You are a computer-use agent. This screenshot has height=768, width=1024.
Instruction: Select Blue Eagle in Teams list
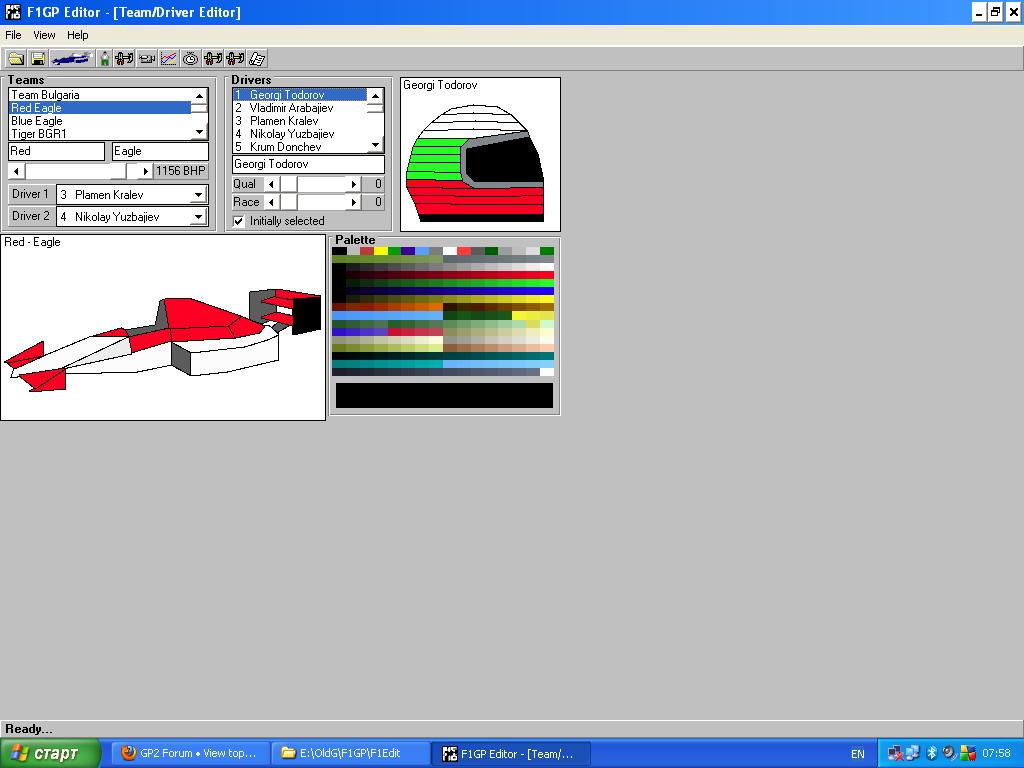(37, 121)
